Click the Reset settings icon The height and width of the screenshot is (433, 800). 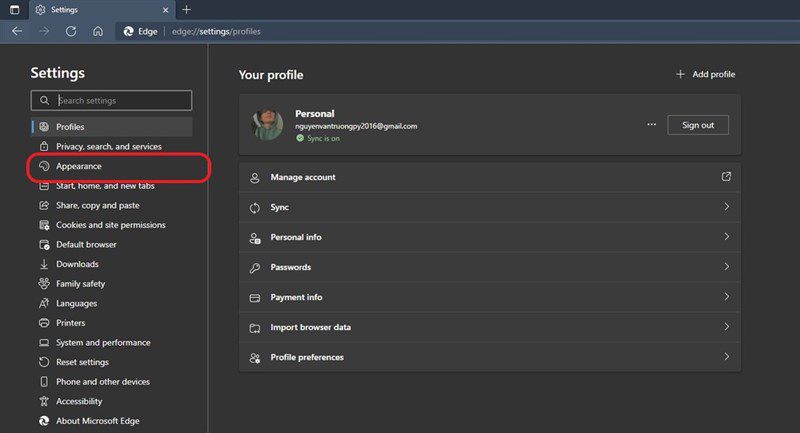(x=44, y=362)
